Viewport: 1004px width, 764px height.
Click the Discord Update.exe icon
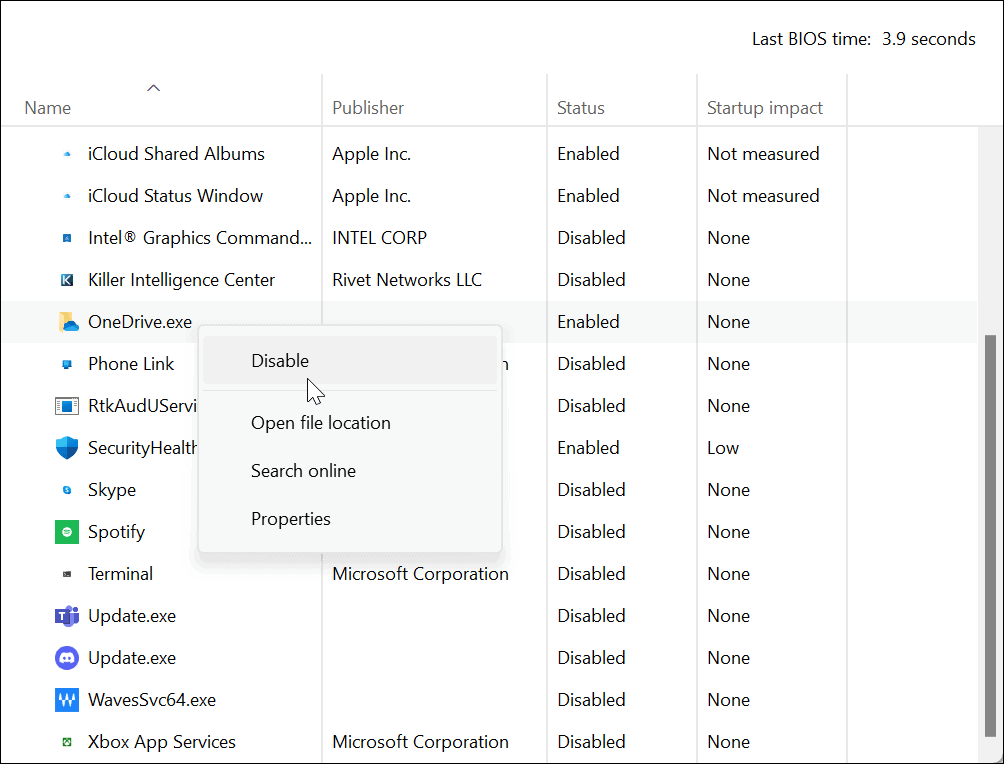pyautogui.click(x=66, y=657)
